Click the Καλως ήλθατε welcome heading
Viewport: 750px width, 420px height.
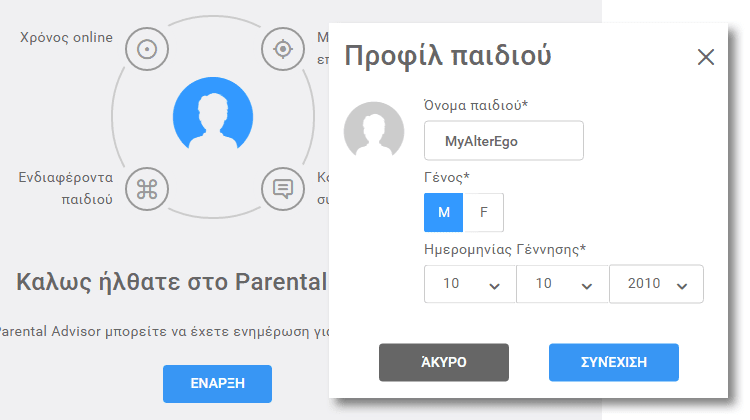click(x=172, y=282)
